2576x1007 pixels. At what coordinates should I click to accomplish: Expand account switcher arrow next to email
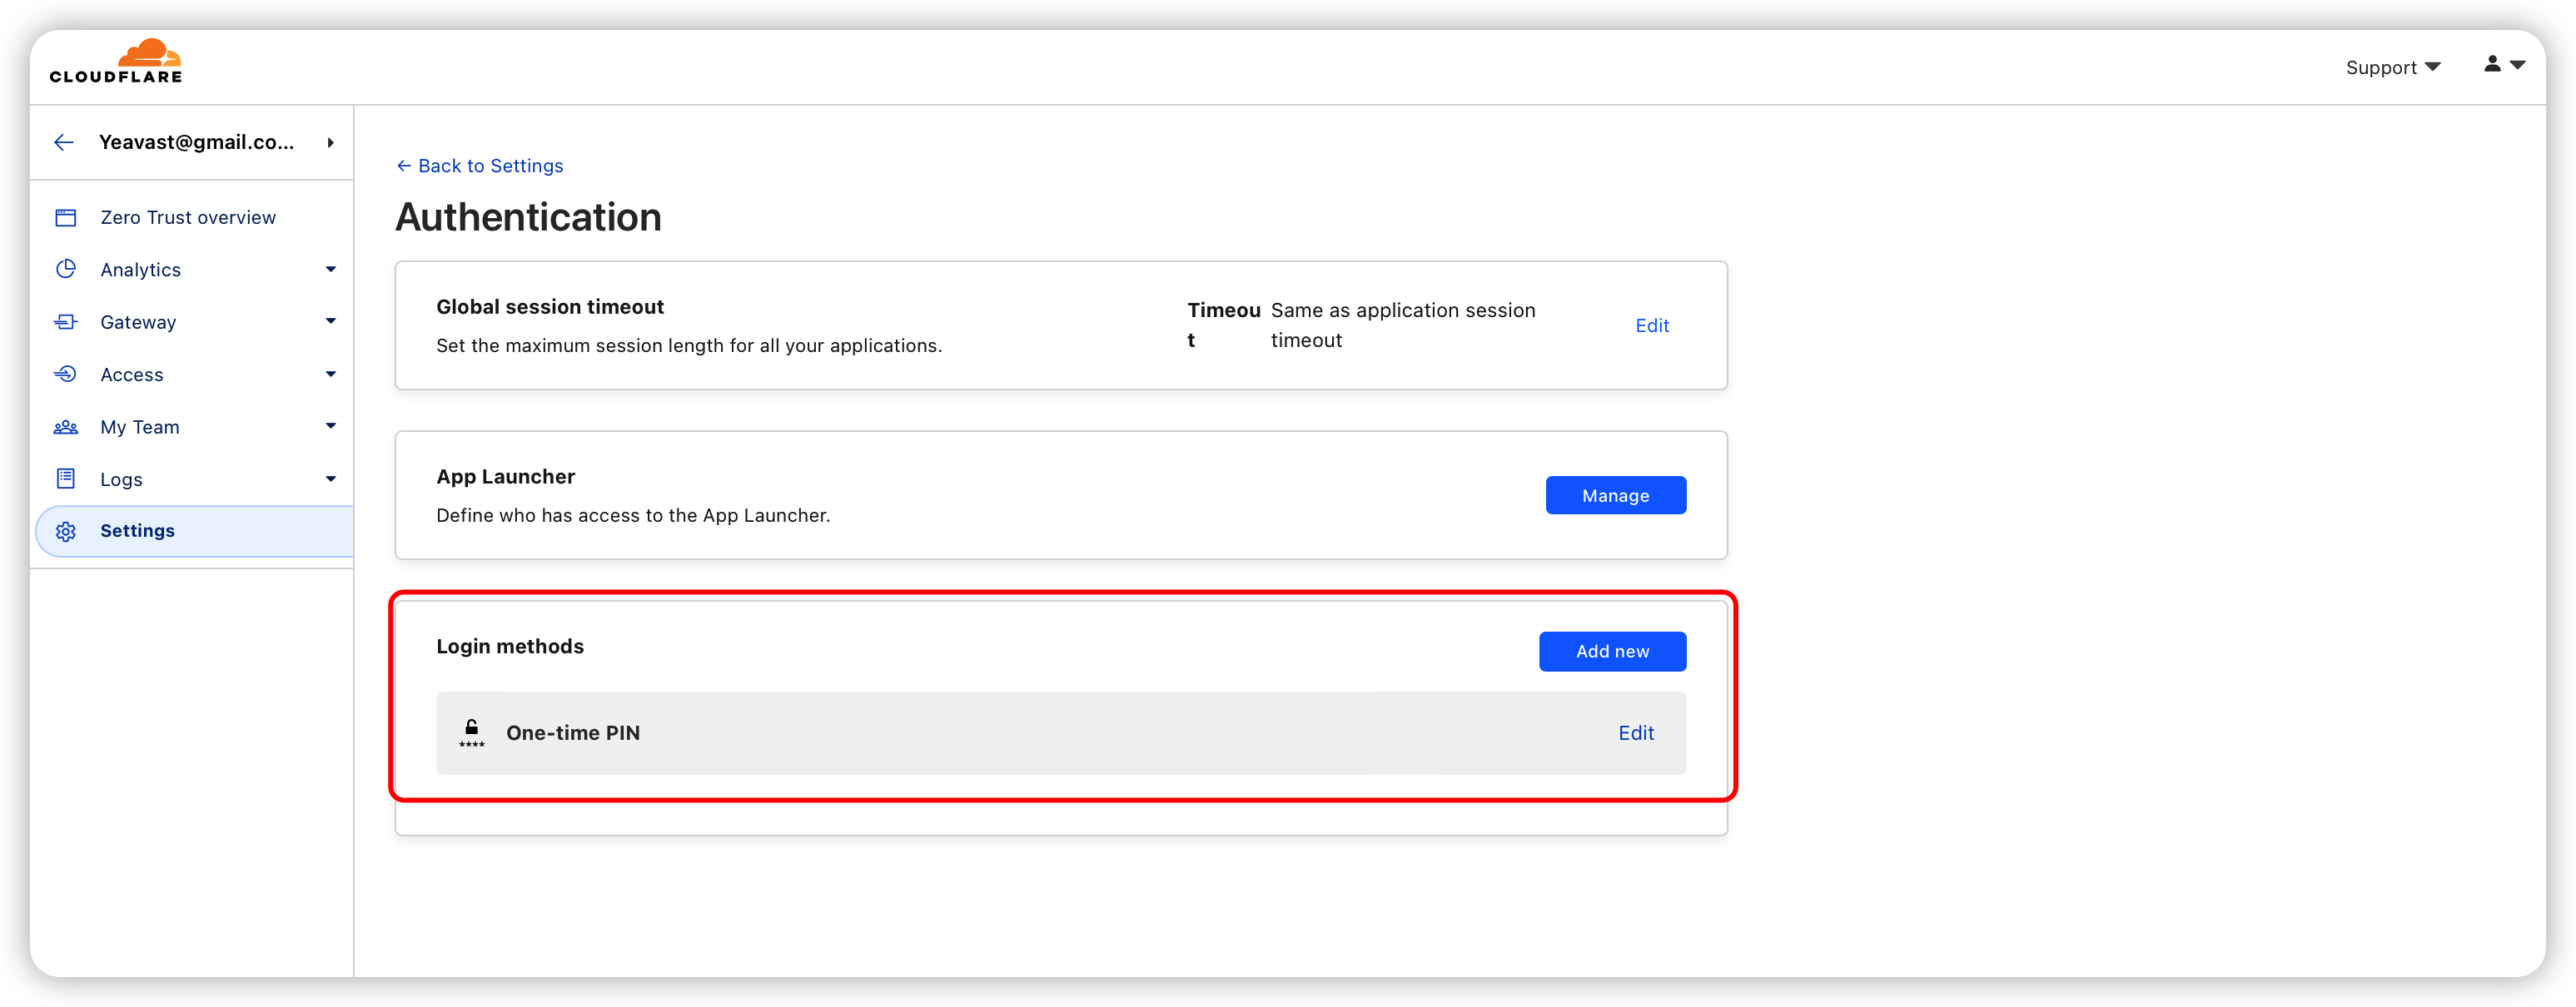330,142
